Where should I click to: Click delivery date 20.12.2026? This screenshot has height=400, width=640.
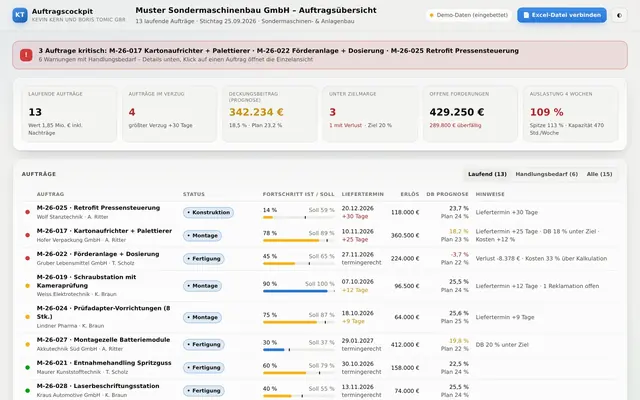coord(358,208)
